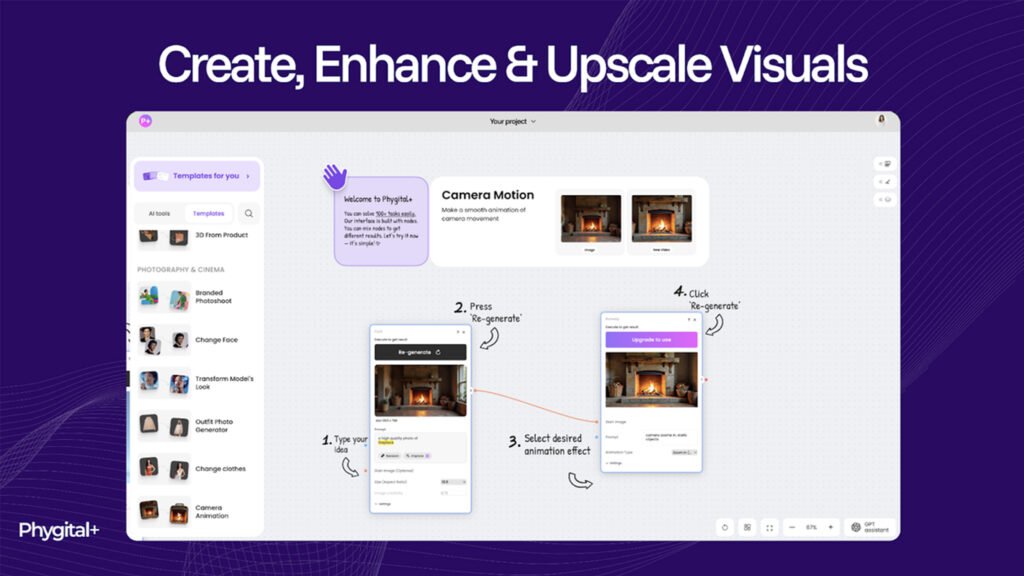Open the Animation Type dropdown

[x=685, y=452]
